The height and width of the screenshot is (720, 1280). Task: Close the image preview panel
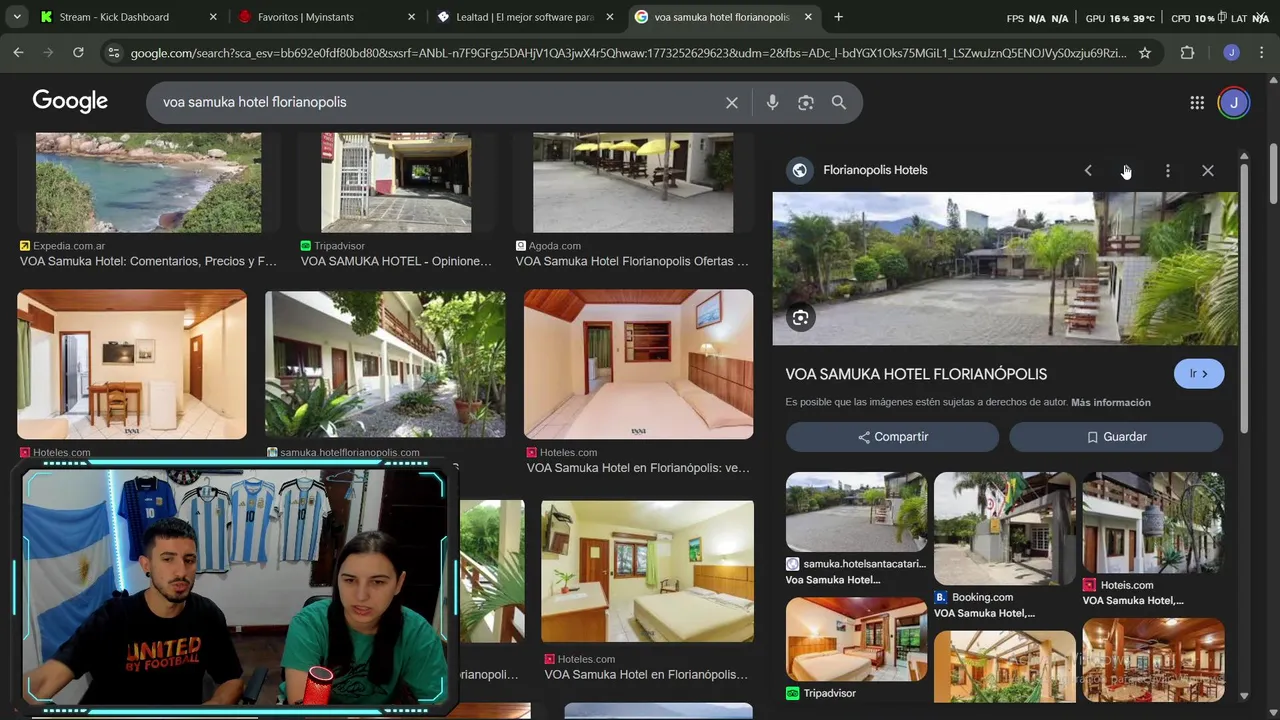[x=1208, y=171]
